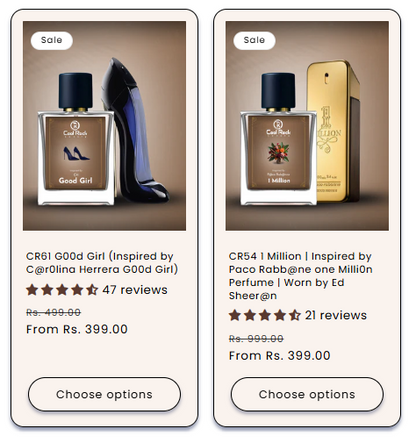The image size is (416, 443).
Task: Click the Sale badge on 1 Million card
Action: pyautogui.click(x=254, y=40)
